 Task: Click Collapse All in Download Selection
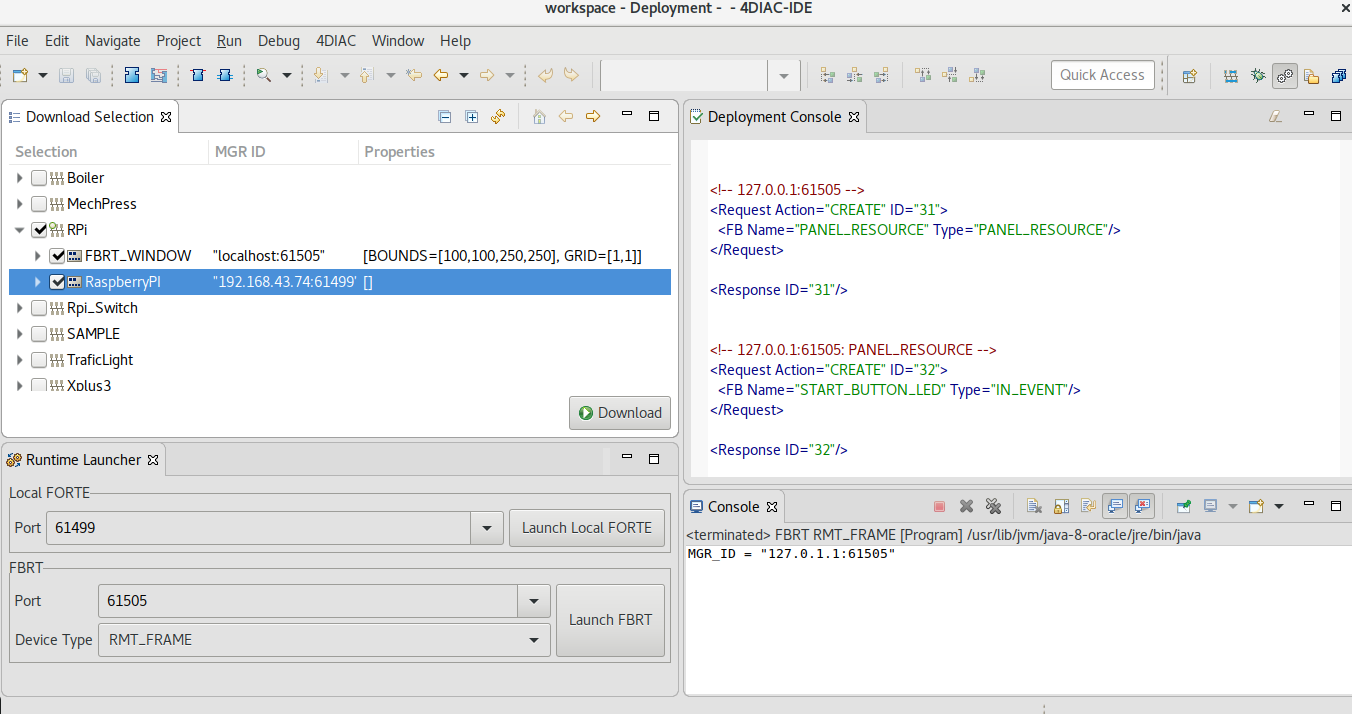coord(445,117)
